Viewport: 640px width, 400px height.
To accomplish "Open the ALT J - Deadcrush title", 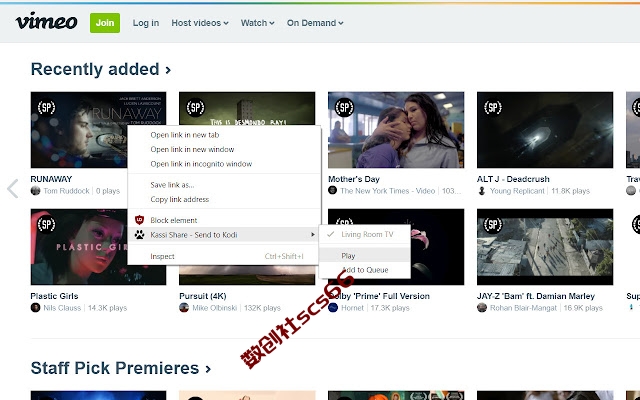I will click(513, 179).
